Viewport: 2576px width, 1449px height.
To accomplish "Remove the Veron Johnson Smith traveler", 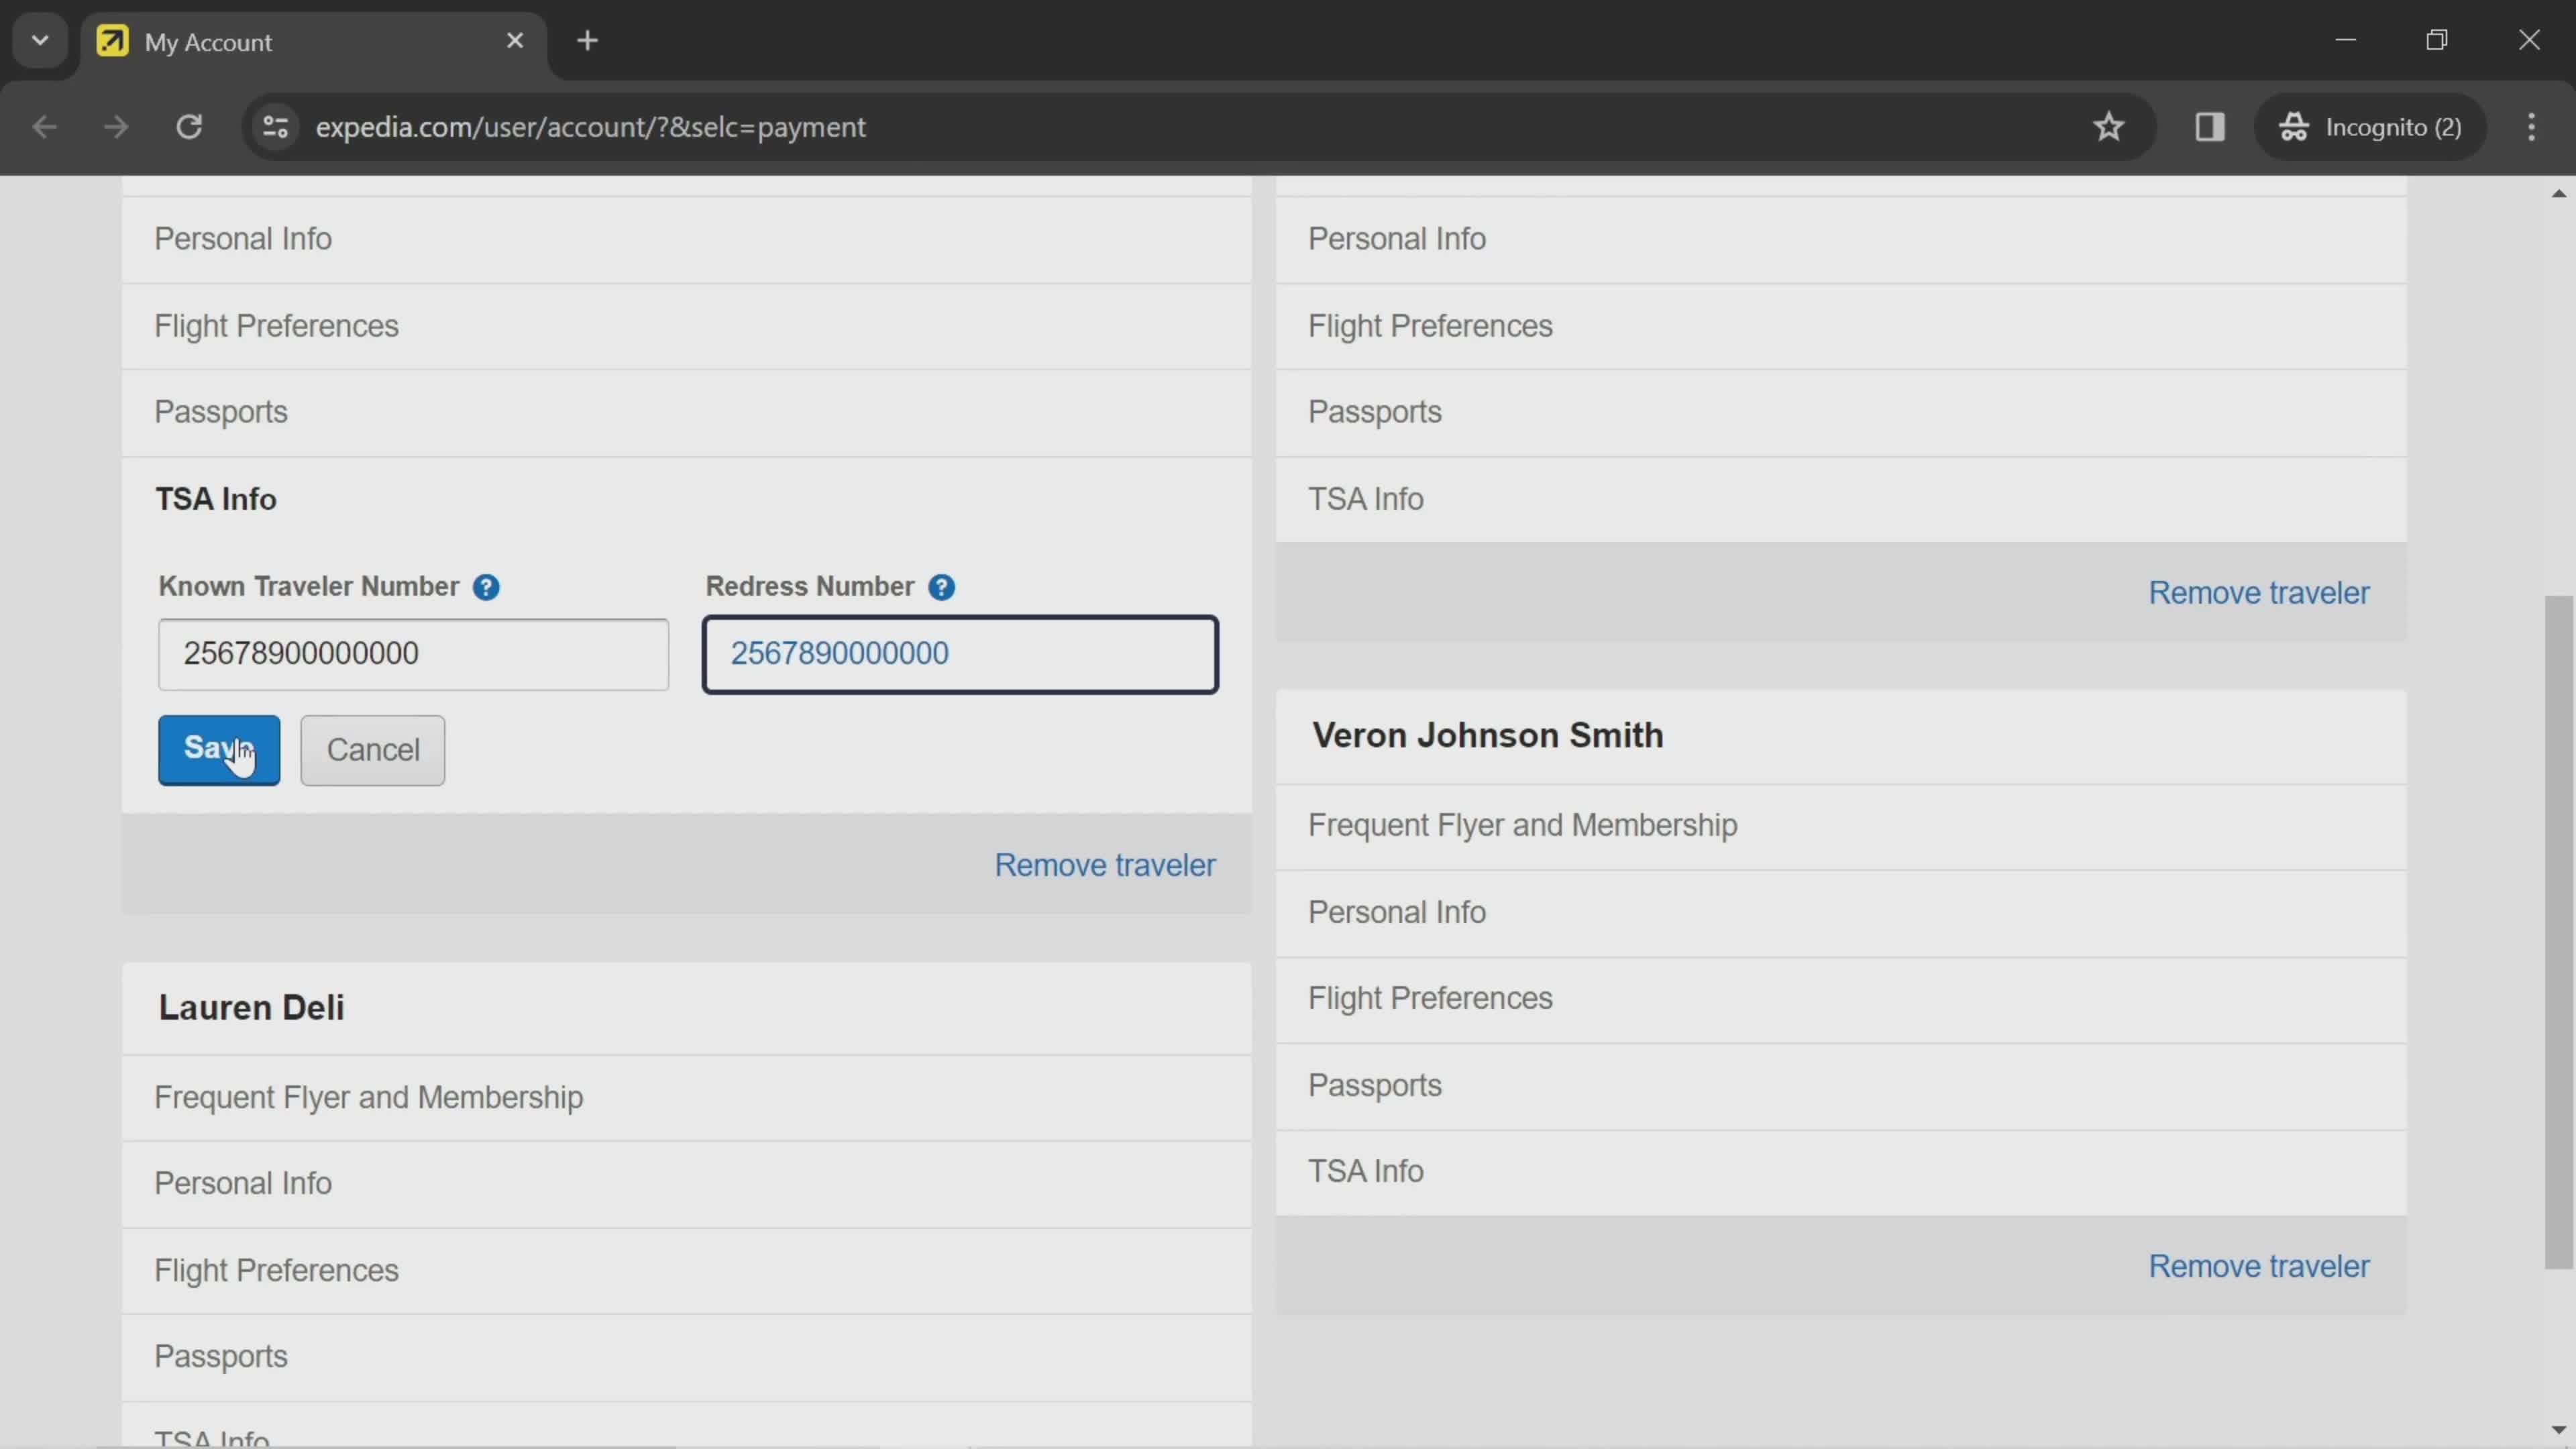I will pos(2259,1267).
